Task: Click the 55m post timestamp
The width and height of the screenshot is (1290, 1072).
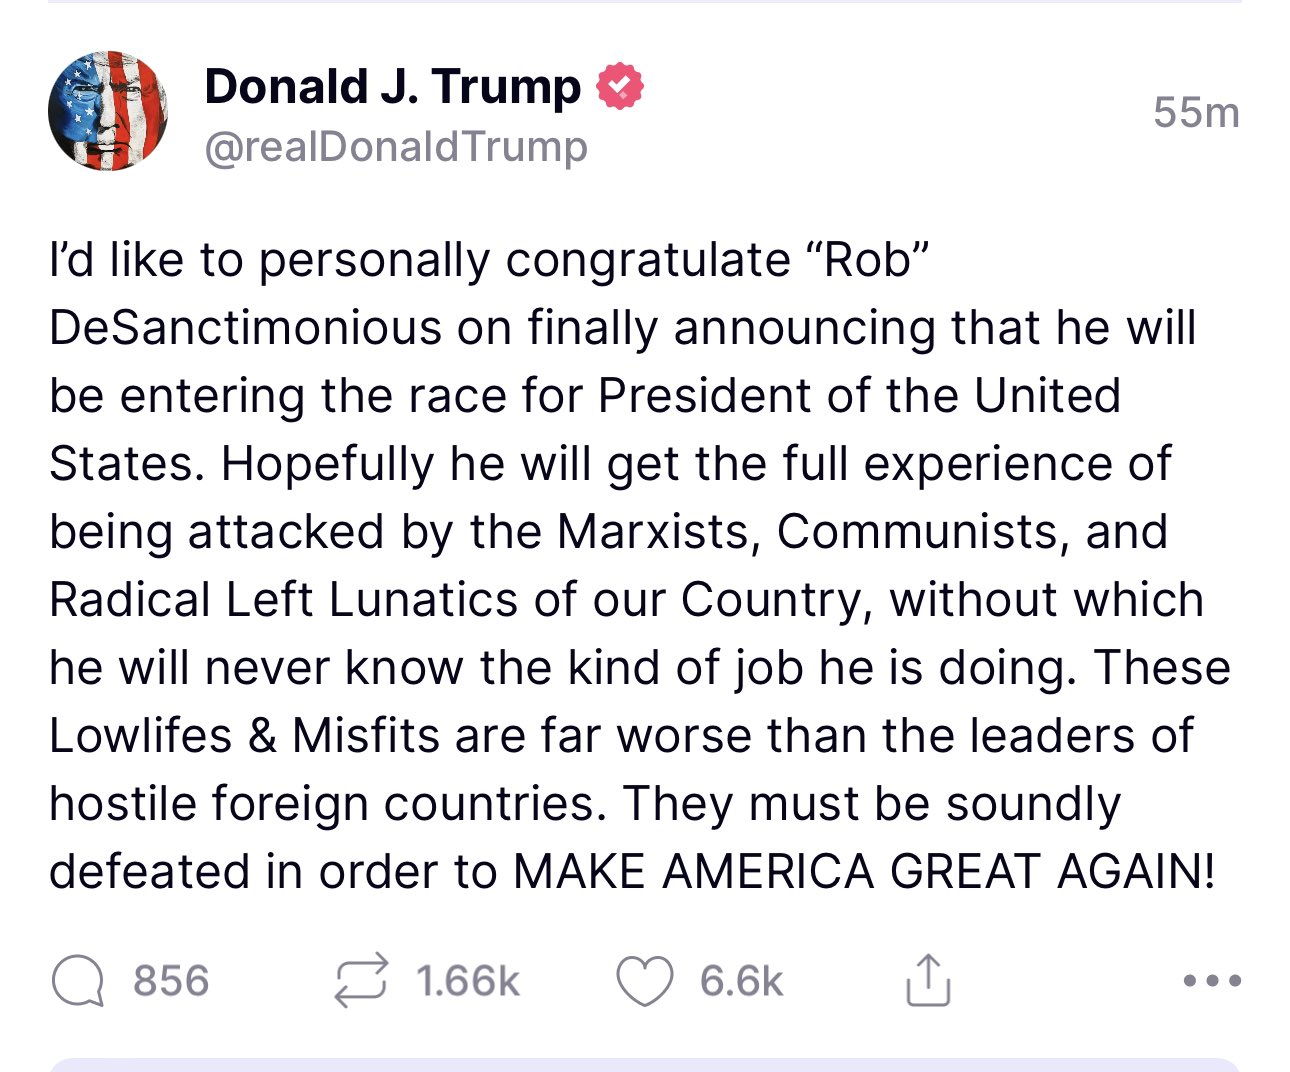Action: click(x=1196, y=112)
